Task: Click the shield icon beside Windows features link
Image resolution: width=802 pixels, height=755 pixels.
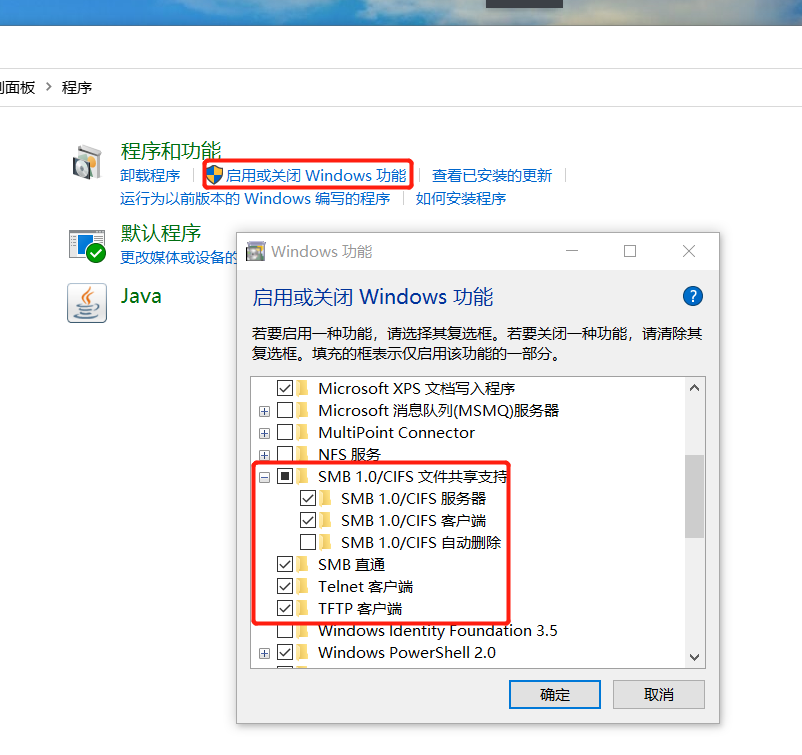Action: point(214,175)
